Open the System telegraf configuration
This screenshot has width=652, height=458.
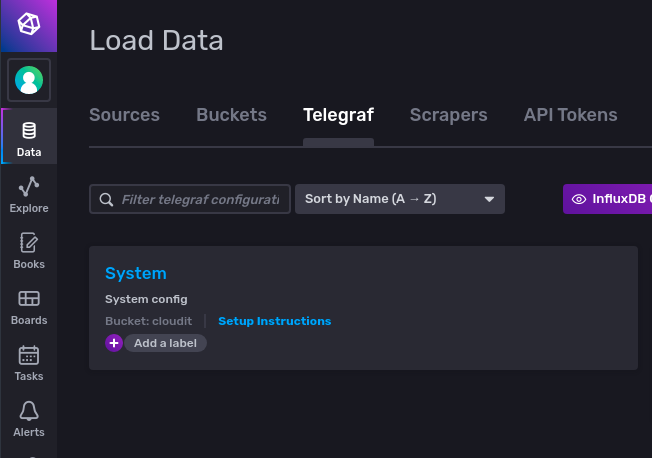point(136,273)
